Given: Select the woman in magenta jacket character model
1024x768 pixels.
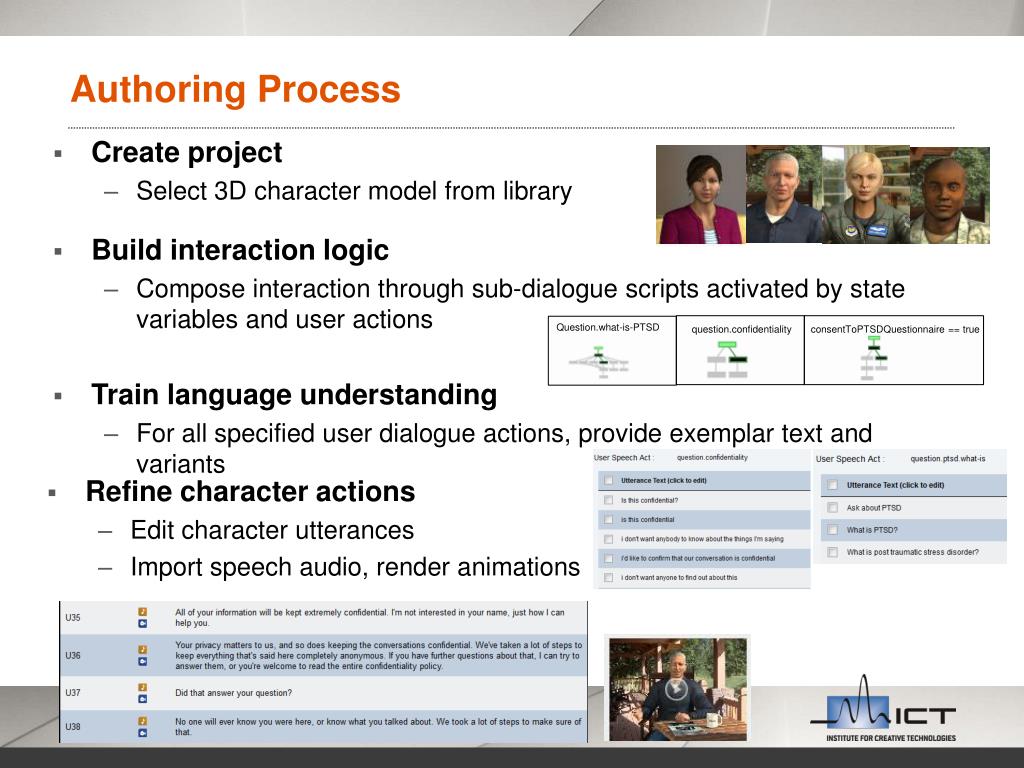Looking at the screenshot, I should click(701, 195).
